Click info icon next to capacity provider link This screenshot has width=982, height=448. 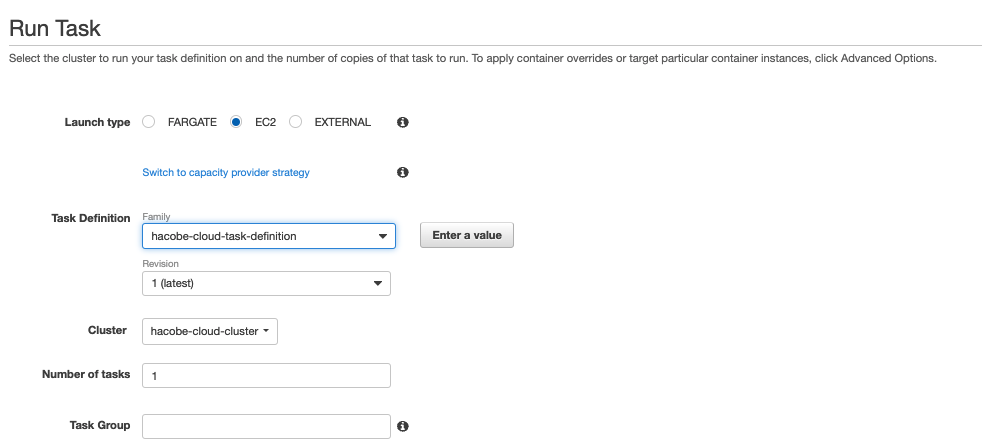[402, 172]
